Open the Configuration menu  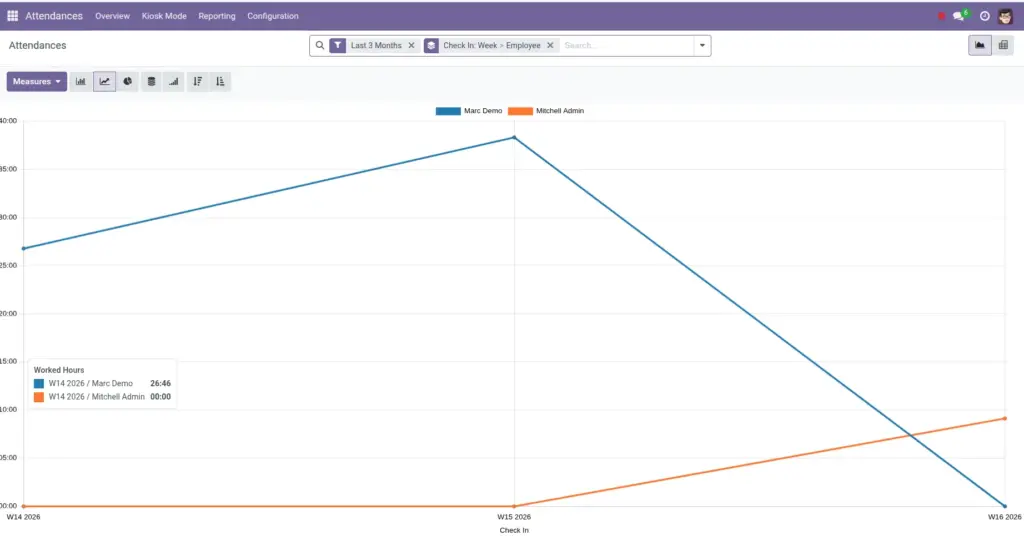272,16
